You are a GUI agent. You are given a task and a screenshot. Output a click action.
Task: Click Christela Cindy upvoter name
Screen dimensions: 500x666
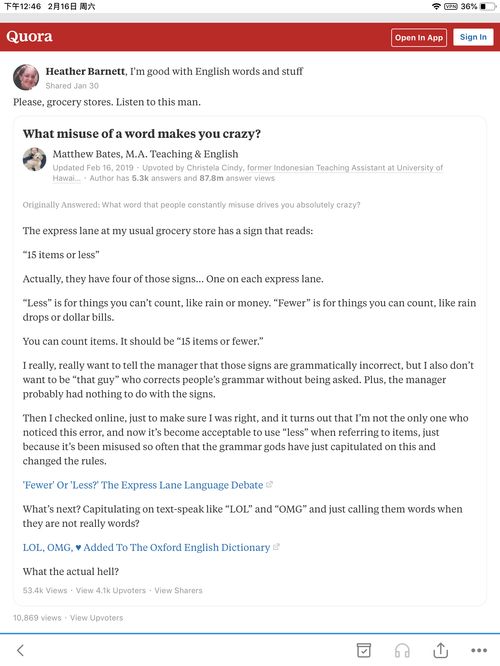pos(214,168)
